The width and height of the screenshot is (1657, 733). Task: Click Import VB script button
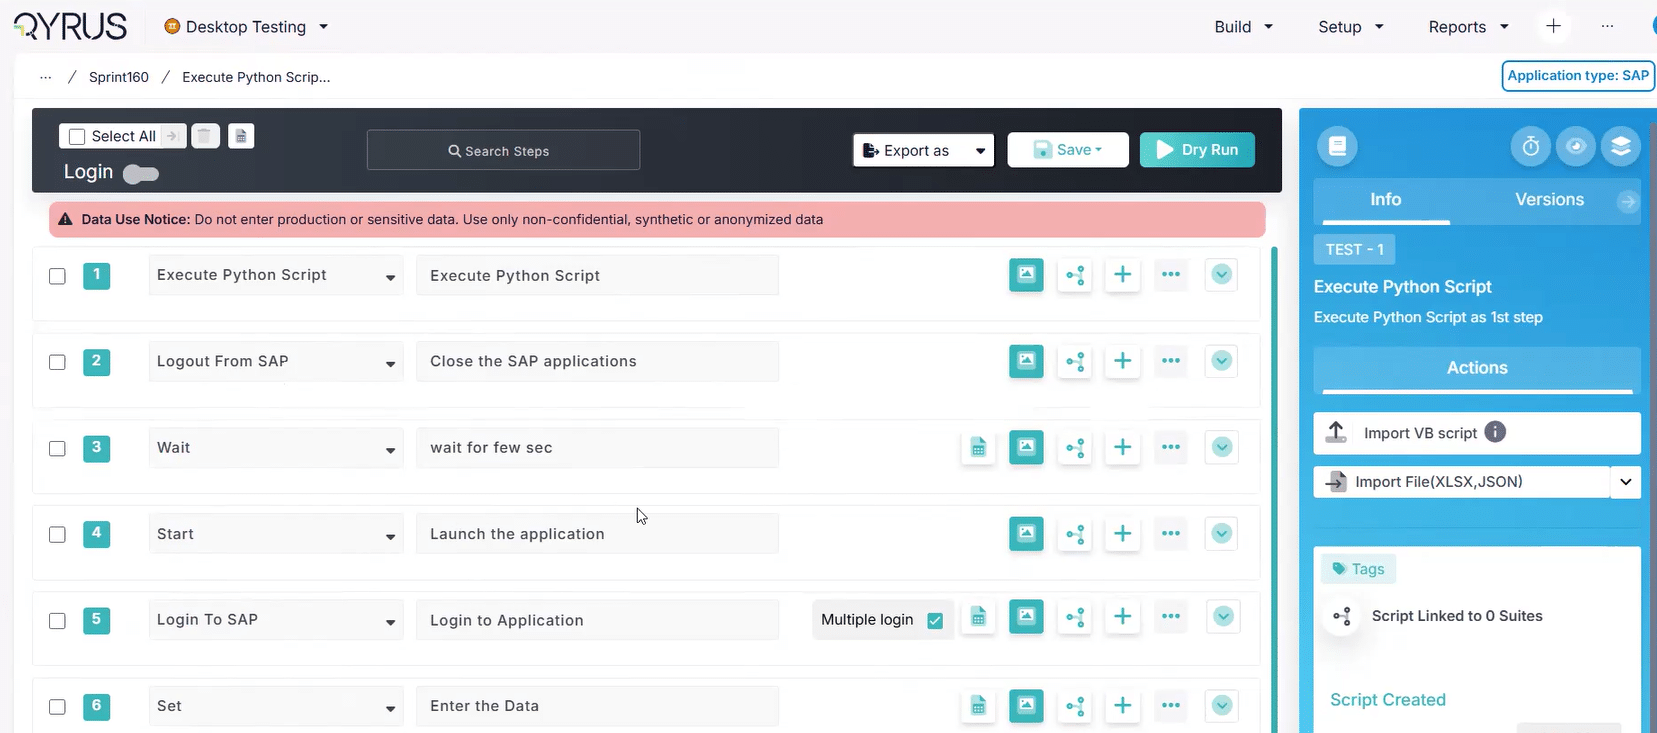pos(1420,433)
